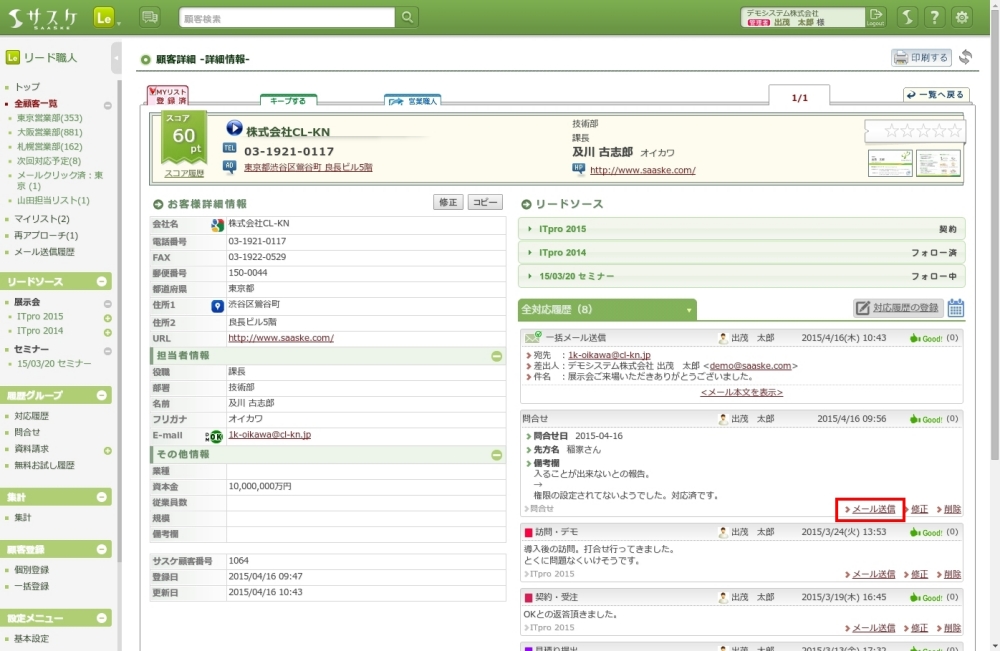Toggle the MYリスト登録済 tab
1000x651 pixels.
coord(167,96)
